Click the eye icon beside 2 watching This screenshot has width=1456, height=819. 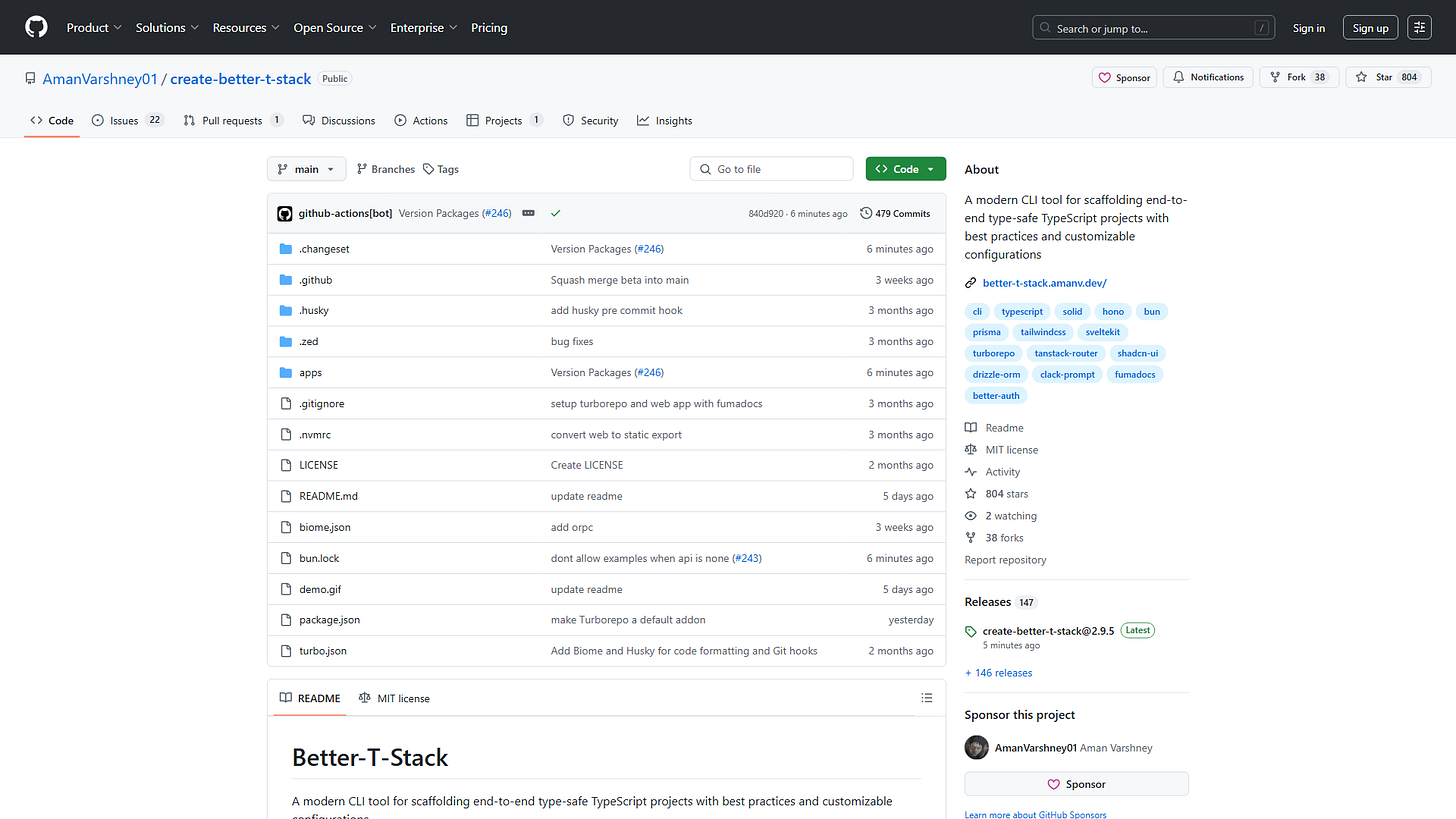tap(970, 516)
